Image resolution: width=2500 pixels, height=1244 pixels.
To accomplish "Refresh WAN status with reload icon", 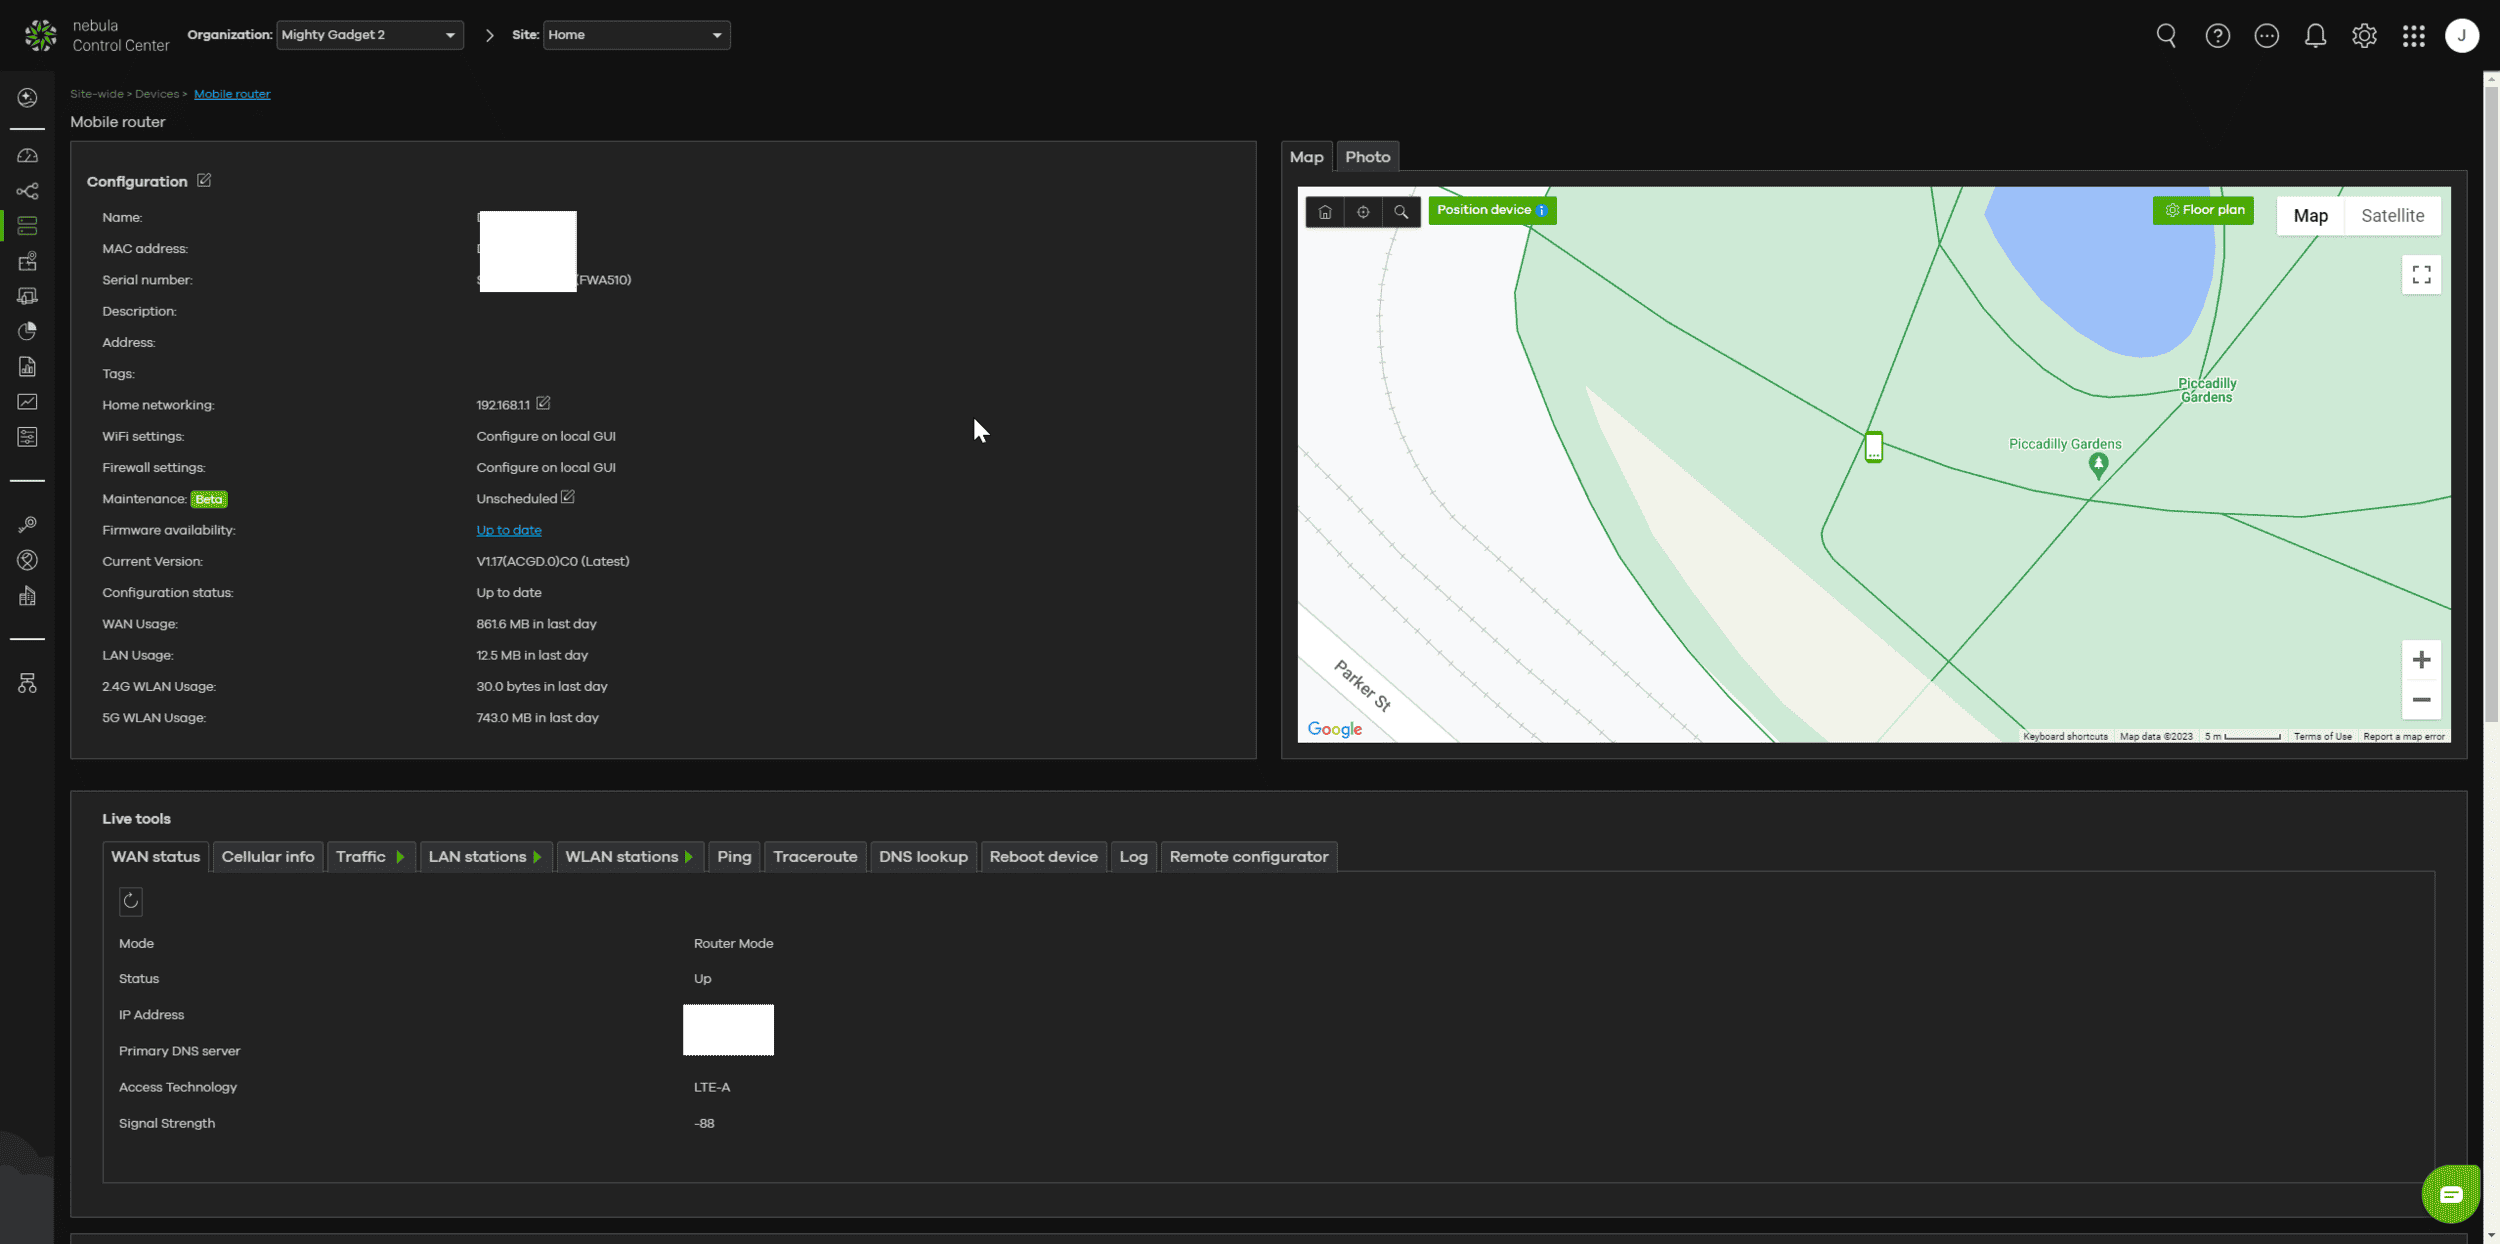I will [131, 901].
